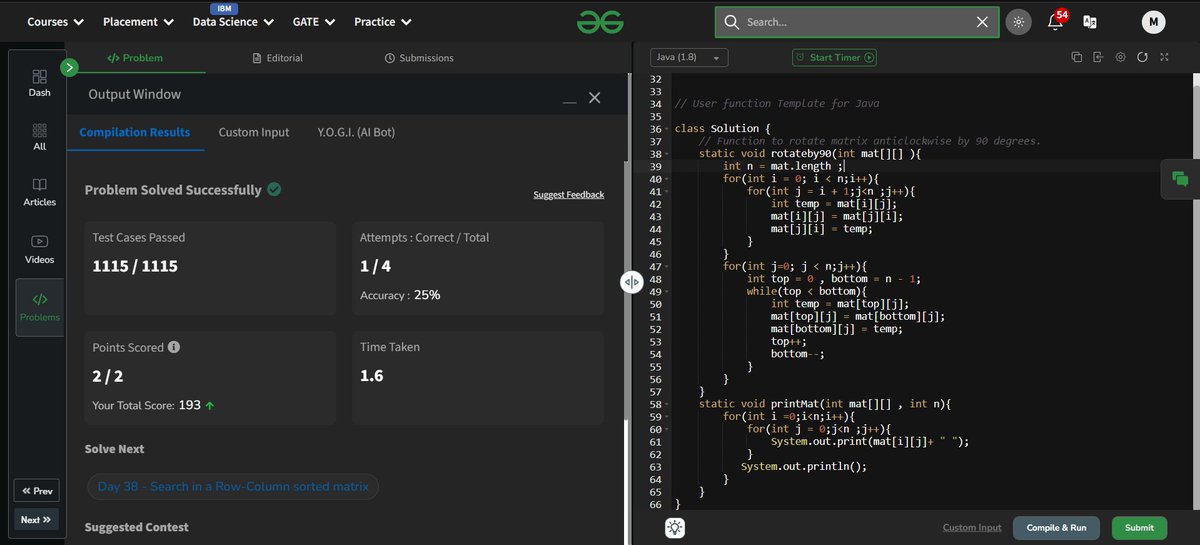Expand the Practice dropdown

pos(383,22)
